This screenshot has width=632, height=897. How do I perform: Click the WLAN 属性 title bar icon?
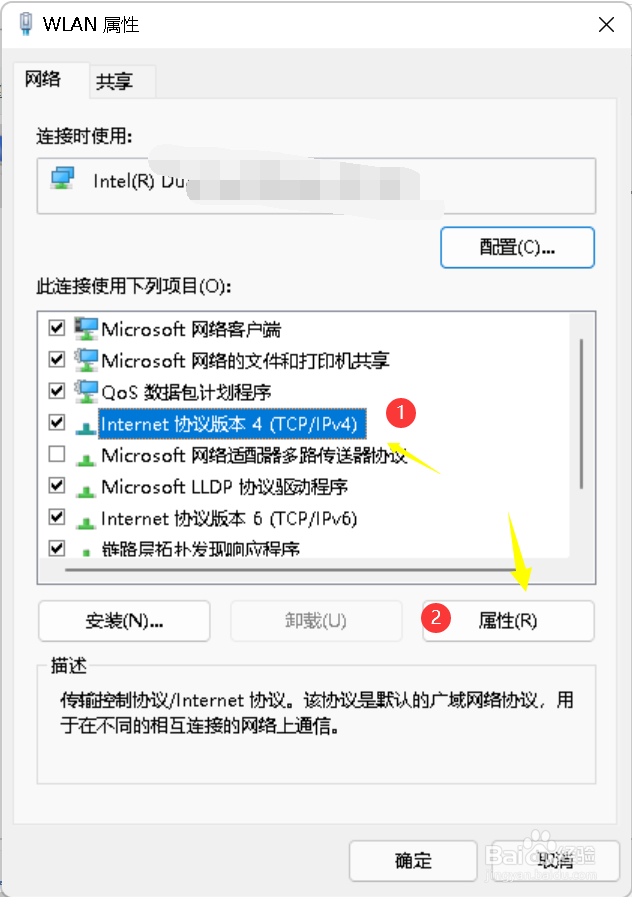pyautogui.click(x=26, y=23)
